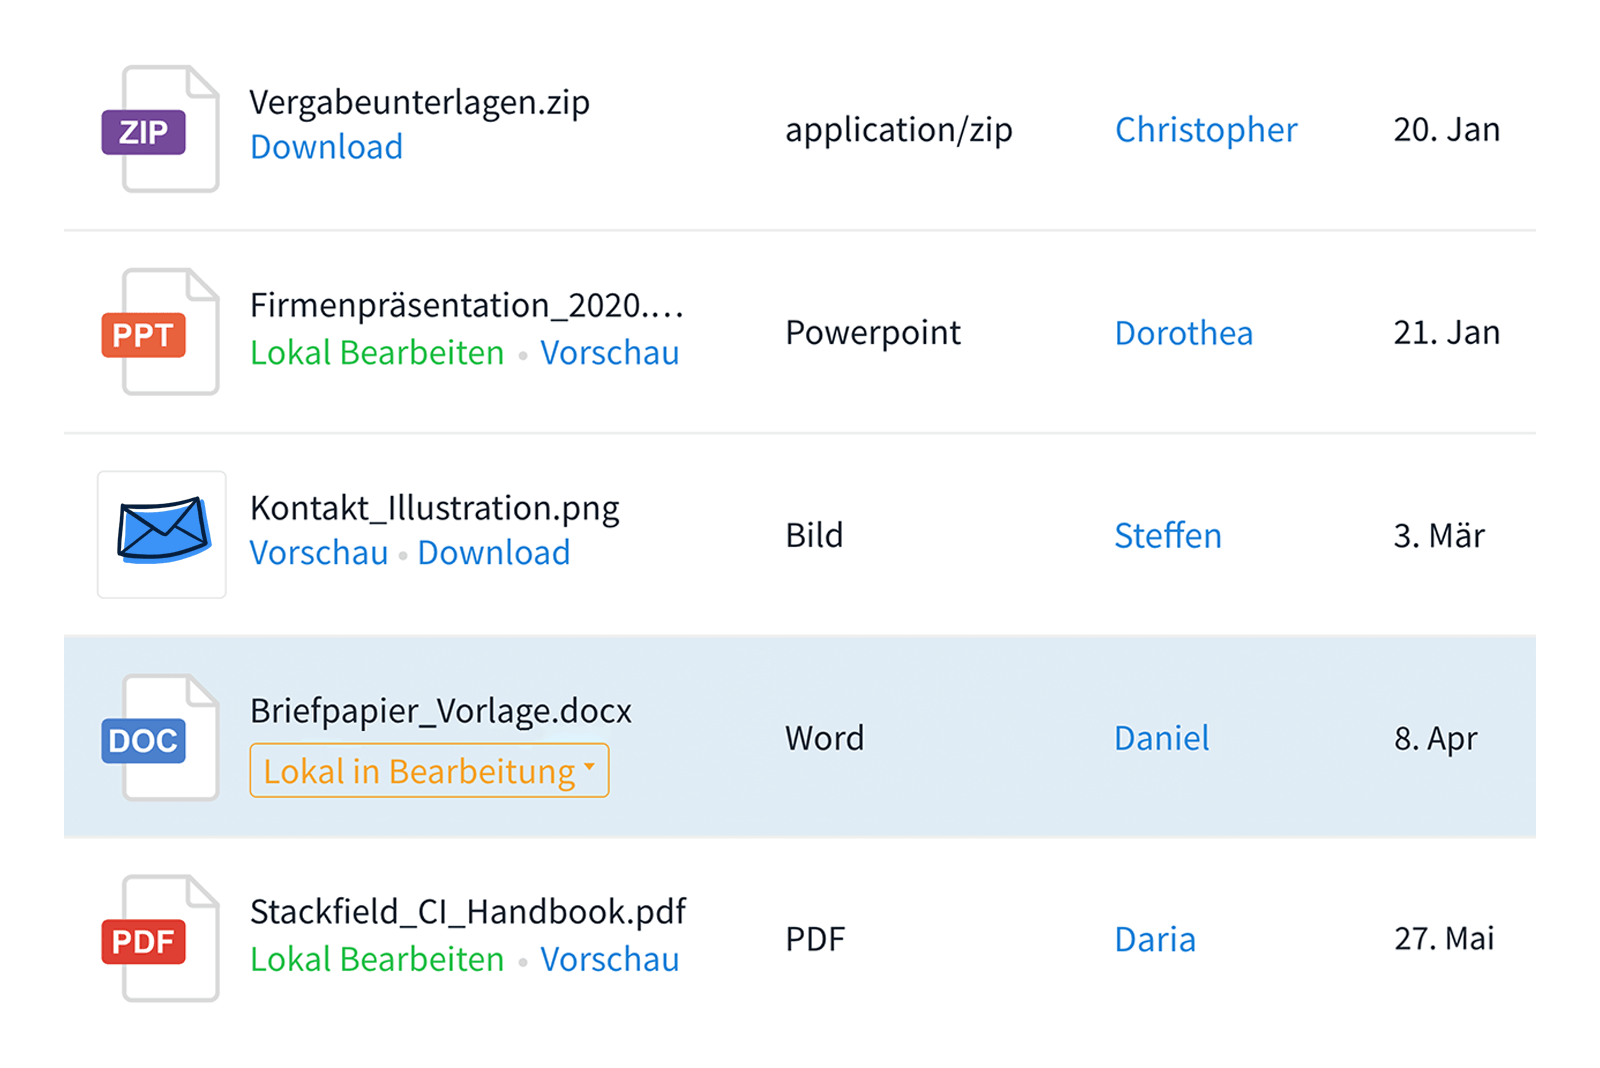Click the red PDF file icon
This screenshot has height=1068, width=1600.
tap(160, 940)
